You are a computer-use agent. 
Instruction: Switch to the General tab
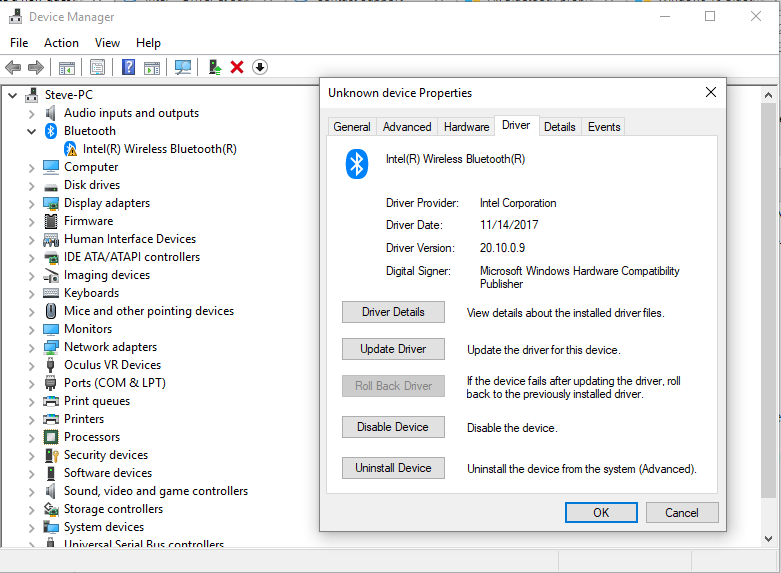pyautogui.click(x=352, y=127)
